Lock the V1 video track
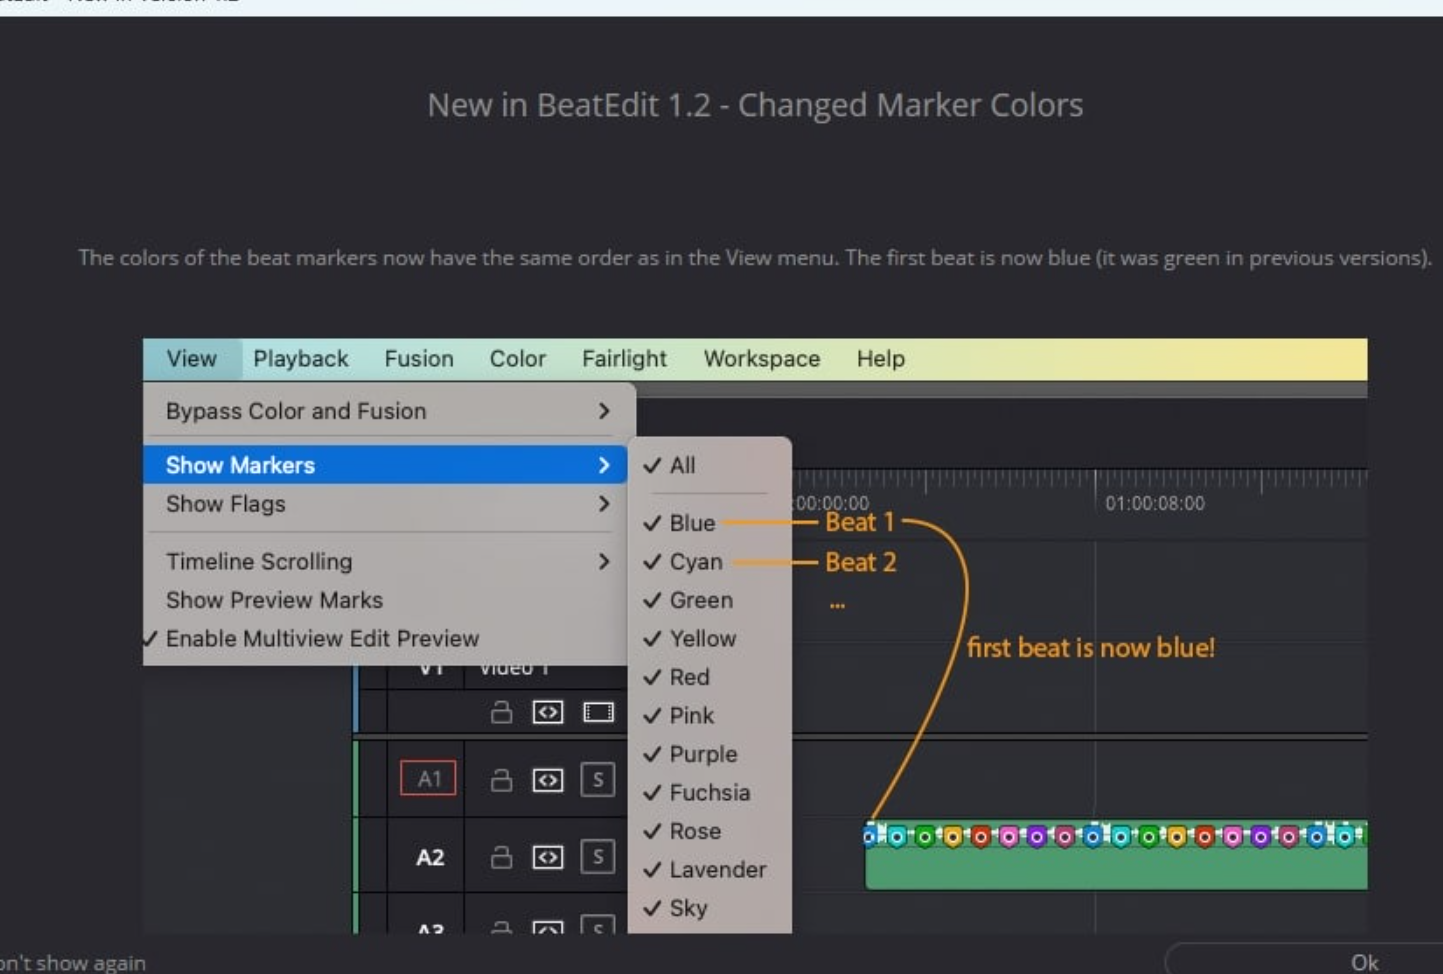Viewport: 1443px width, 974px height. click(x=501, y=712)
